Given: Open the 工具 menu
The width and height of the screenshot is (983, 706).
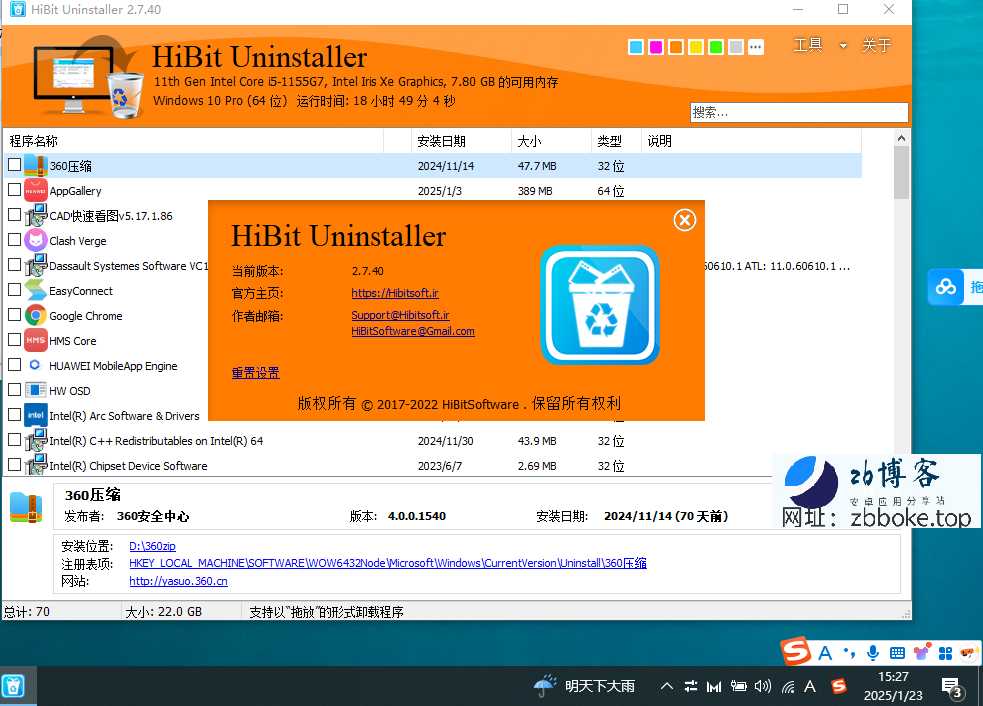Looking at the screenshot, I should tap(808, 45).
